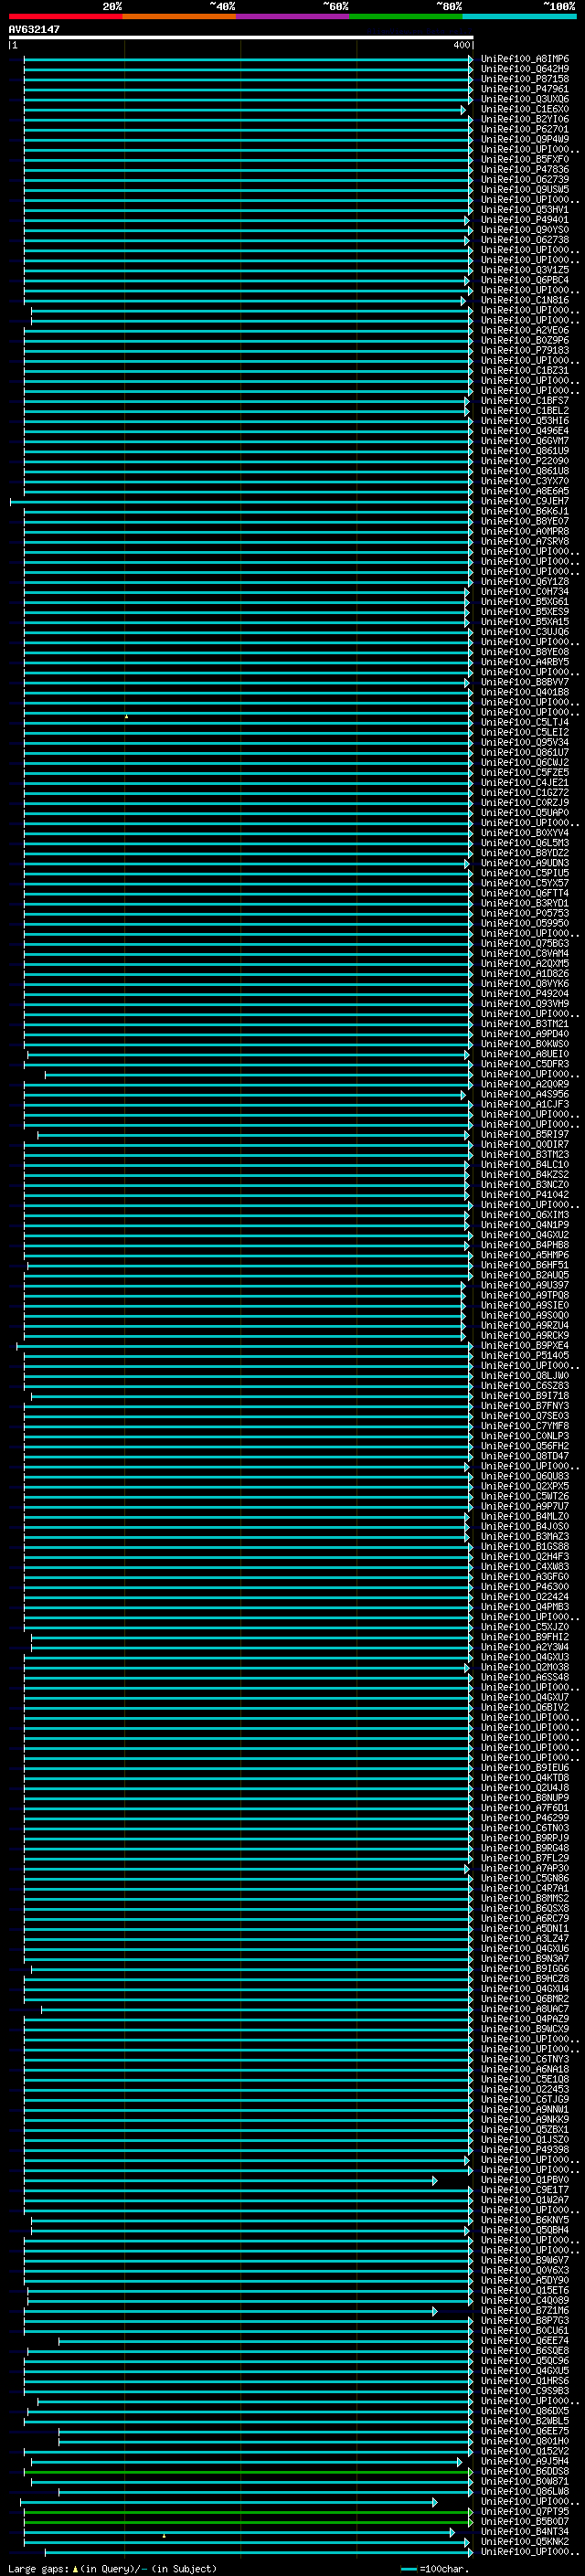Open hit UniRef100_C1E6X0
This screenshot has height=2576, width=585.
[x=524, y=109]
